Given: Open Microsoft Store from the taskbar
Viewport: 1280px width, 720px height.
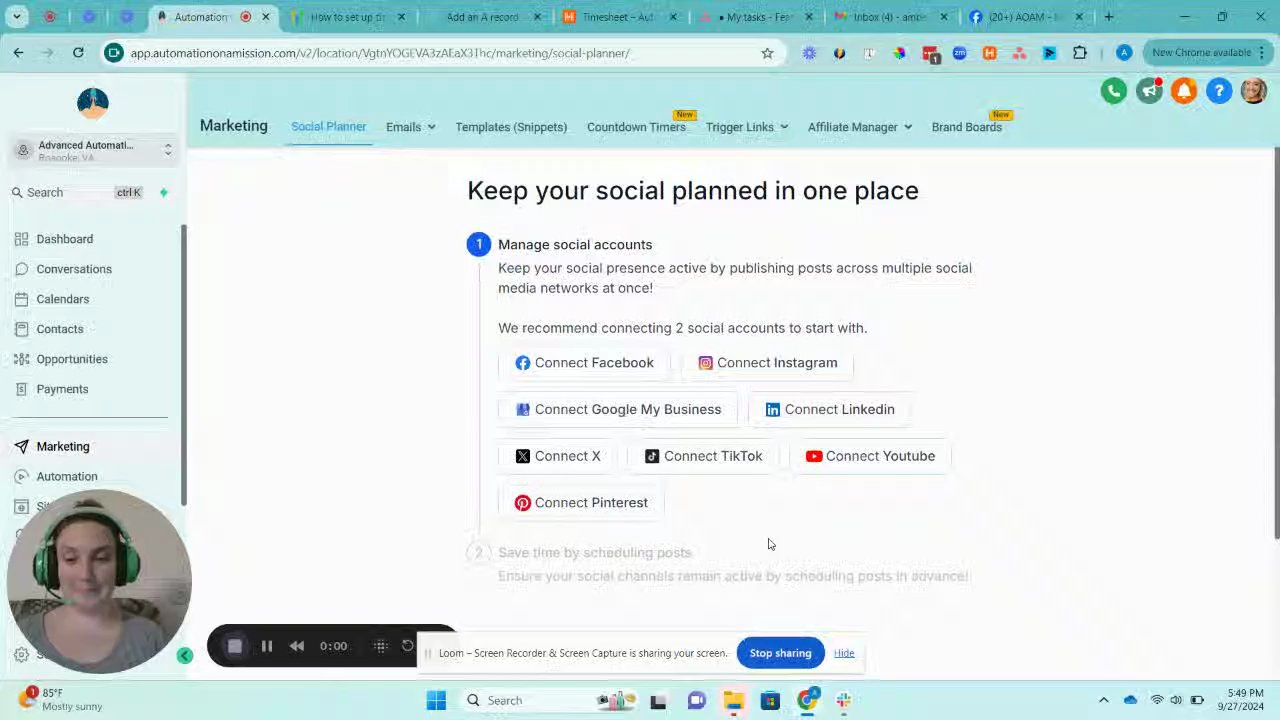Looking at the screenshot, I should 770,700.
